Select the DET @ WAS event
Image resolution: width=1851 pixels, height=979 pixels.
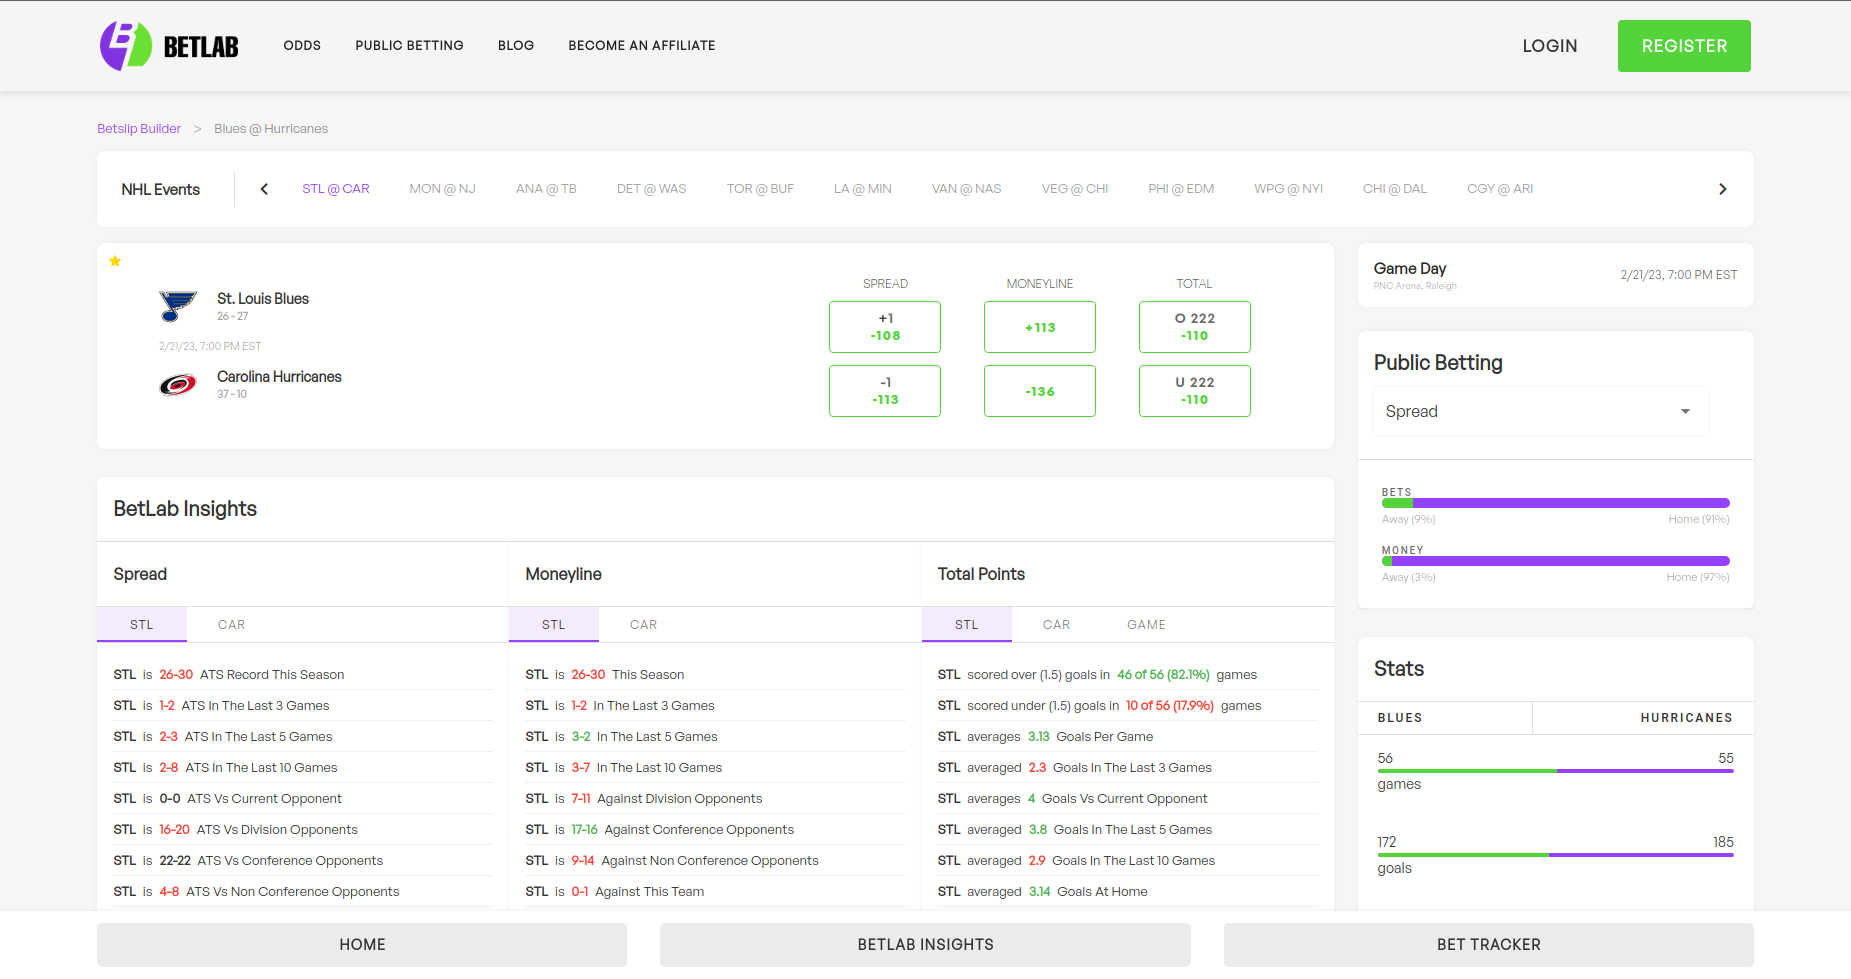point(651,189)
